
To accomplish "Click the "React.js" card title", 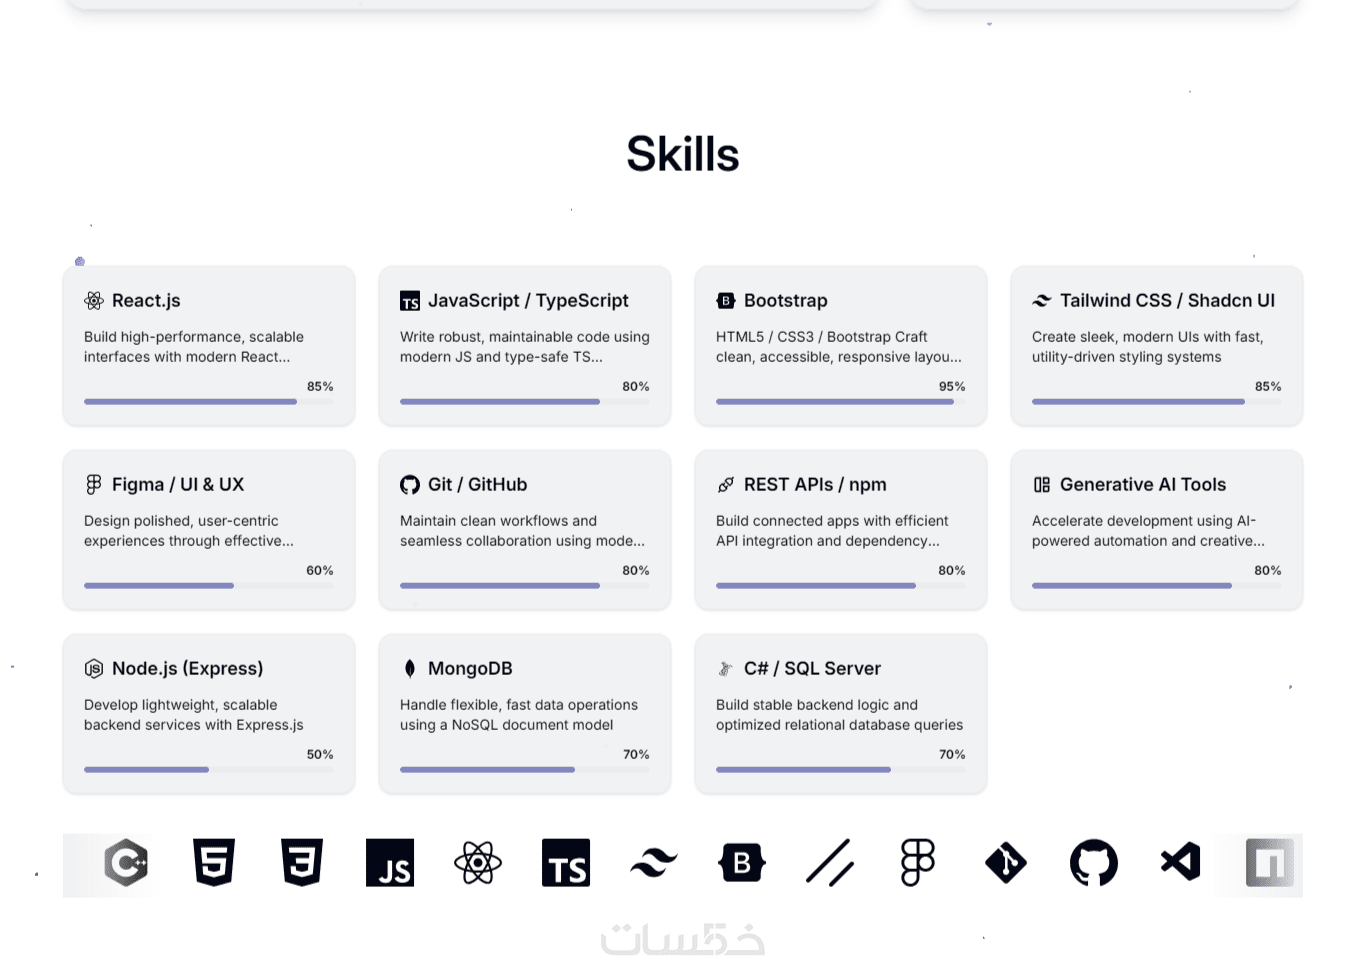I will pos(146,301).
